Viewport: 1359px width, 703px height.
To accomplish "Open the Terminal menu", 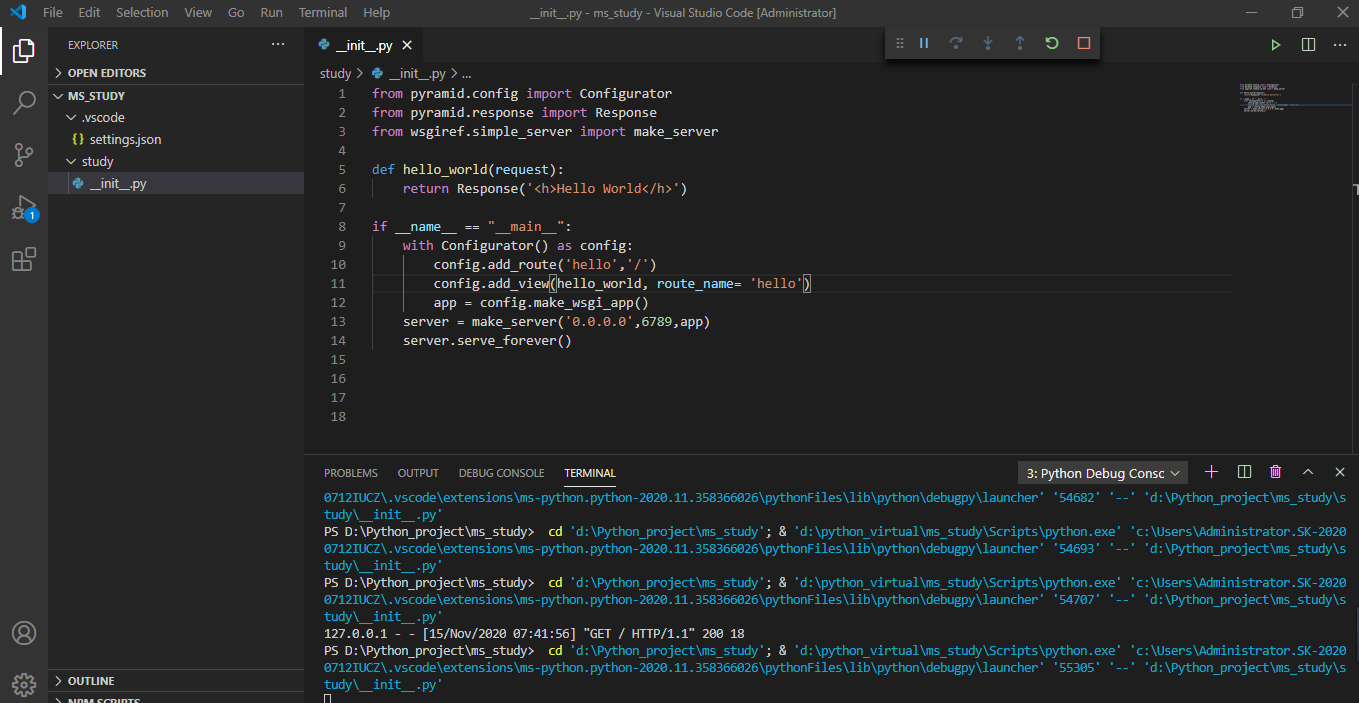I will (x=323, y=13).
